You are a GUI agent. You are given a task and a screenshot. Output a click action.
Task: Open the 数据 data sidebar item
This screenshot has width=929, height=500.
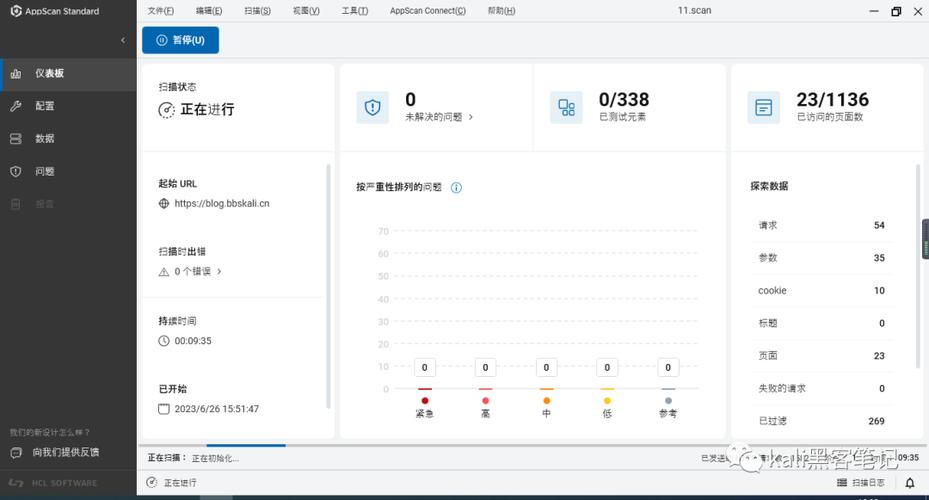tap(68, 139)
